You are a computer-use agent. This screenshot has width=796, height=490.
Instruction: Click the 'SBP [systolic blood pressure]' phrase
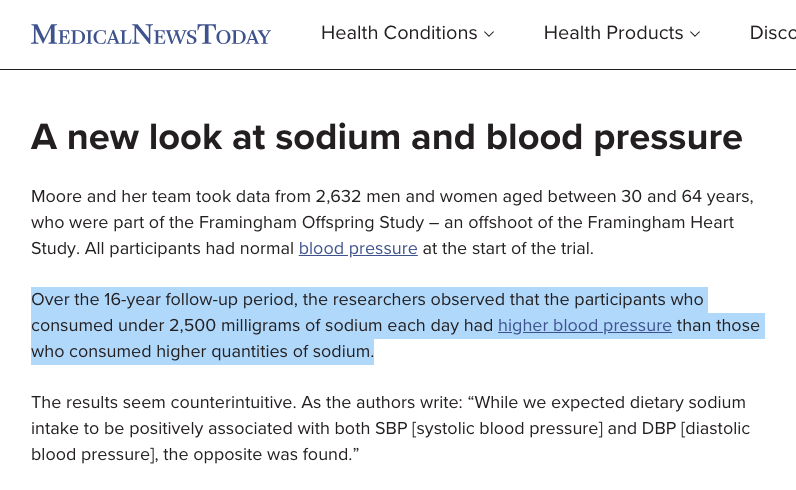(x=489, y=428)
